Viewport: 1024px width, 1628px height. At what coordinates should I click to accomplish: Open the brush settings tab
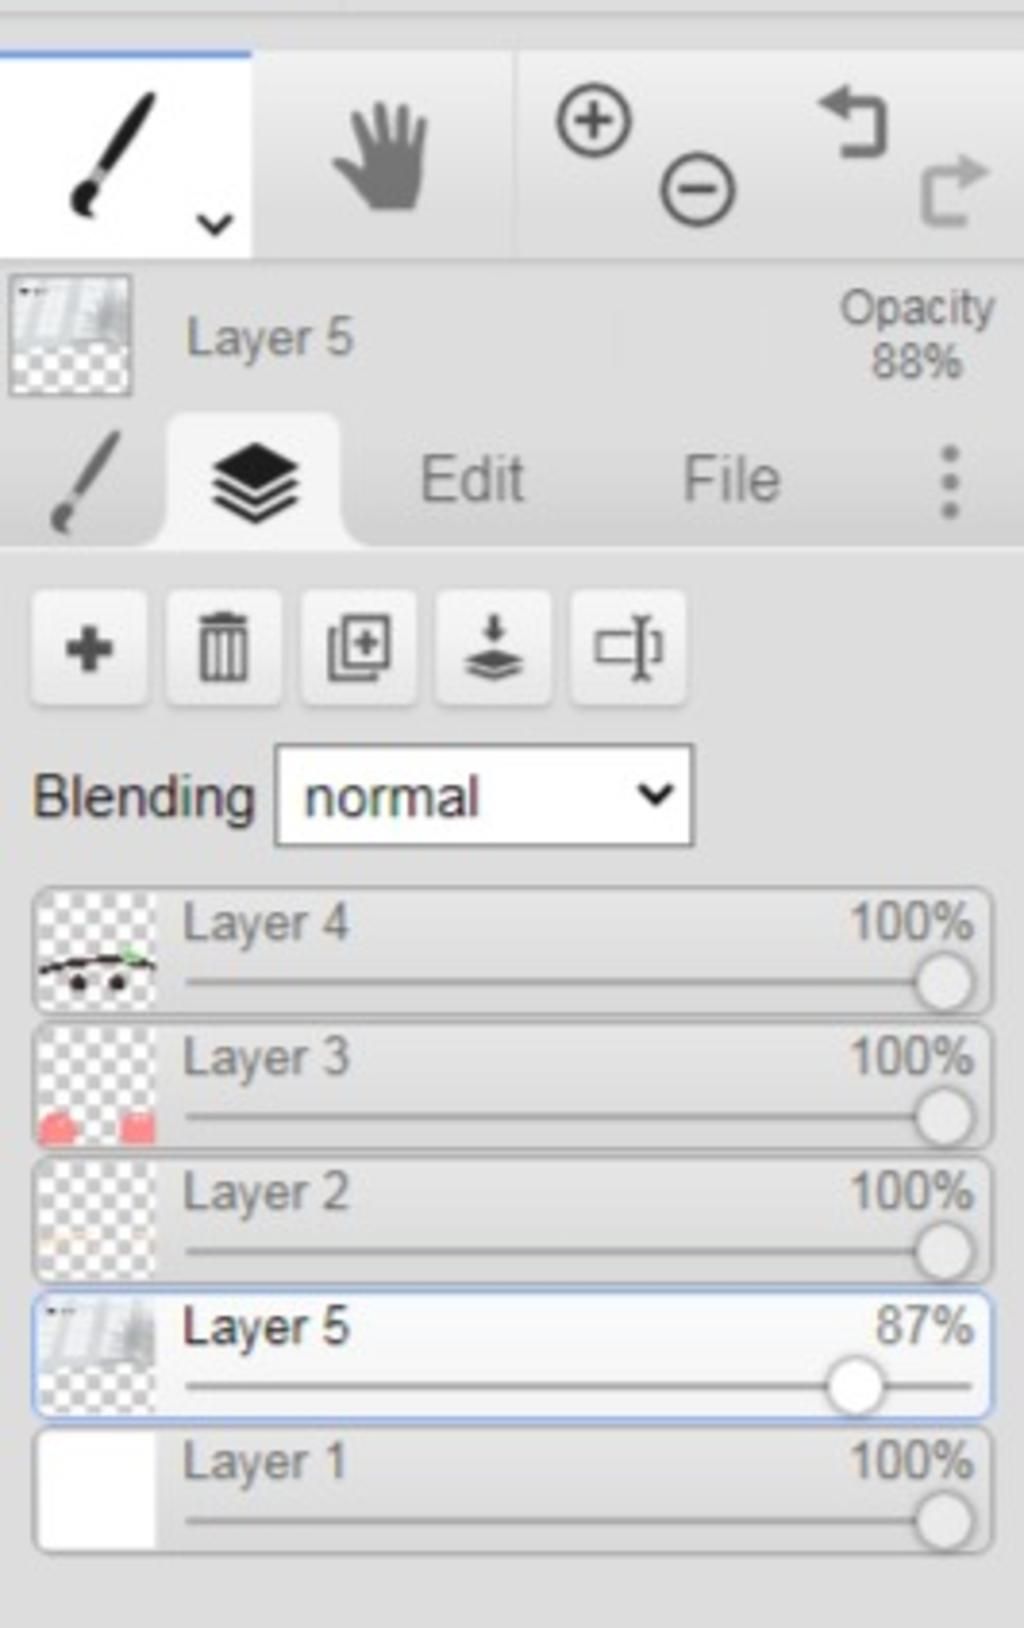[x=84, y=482]
